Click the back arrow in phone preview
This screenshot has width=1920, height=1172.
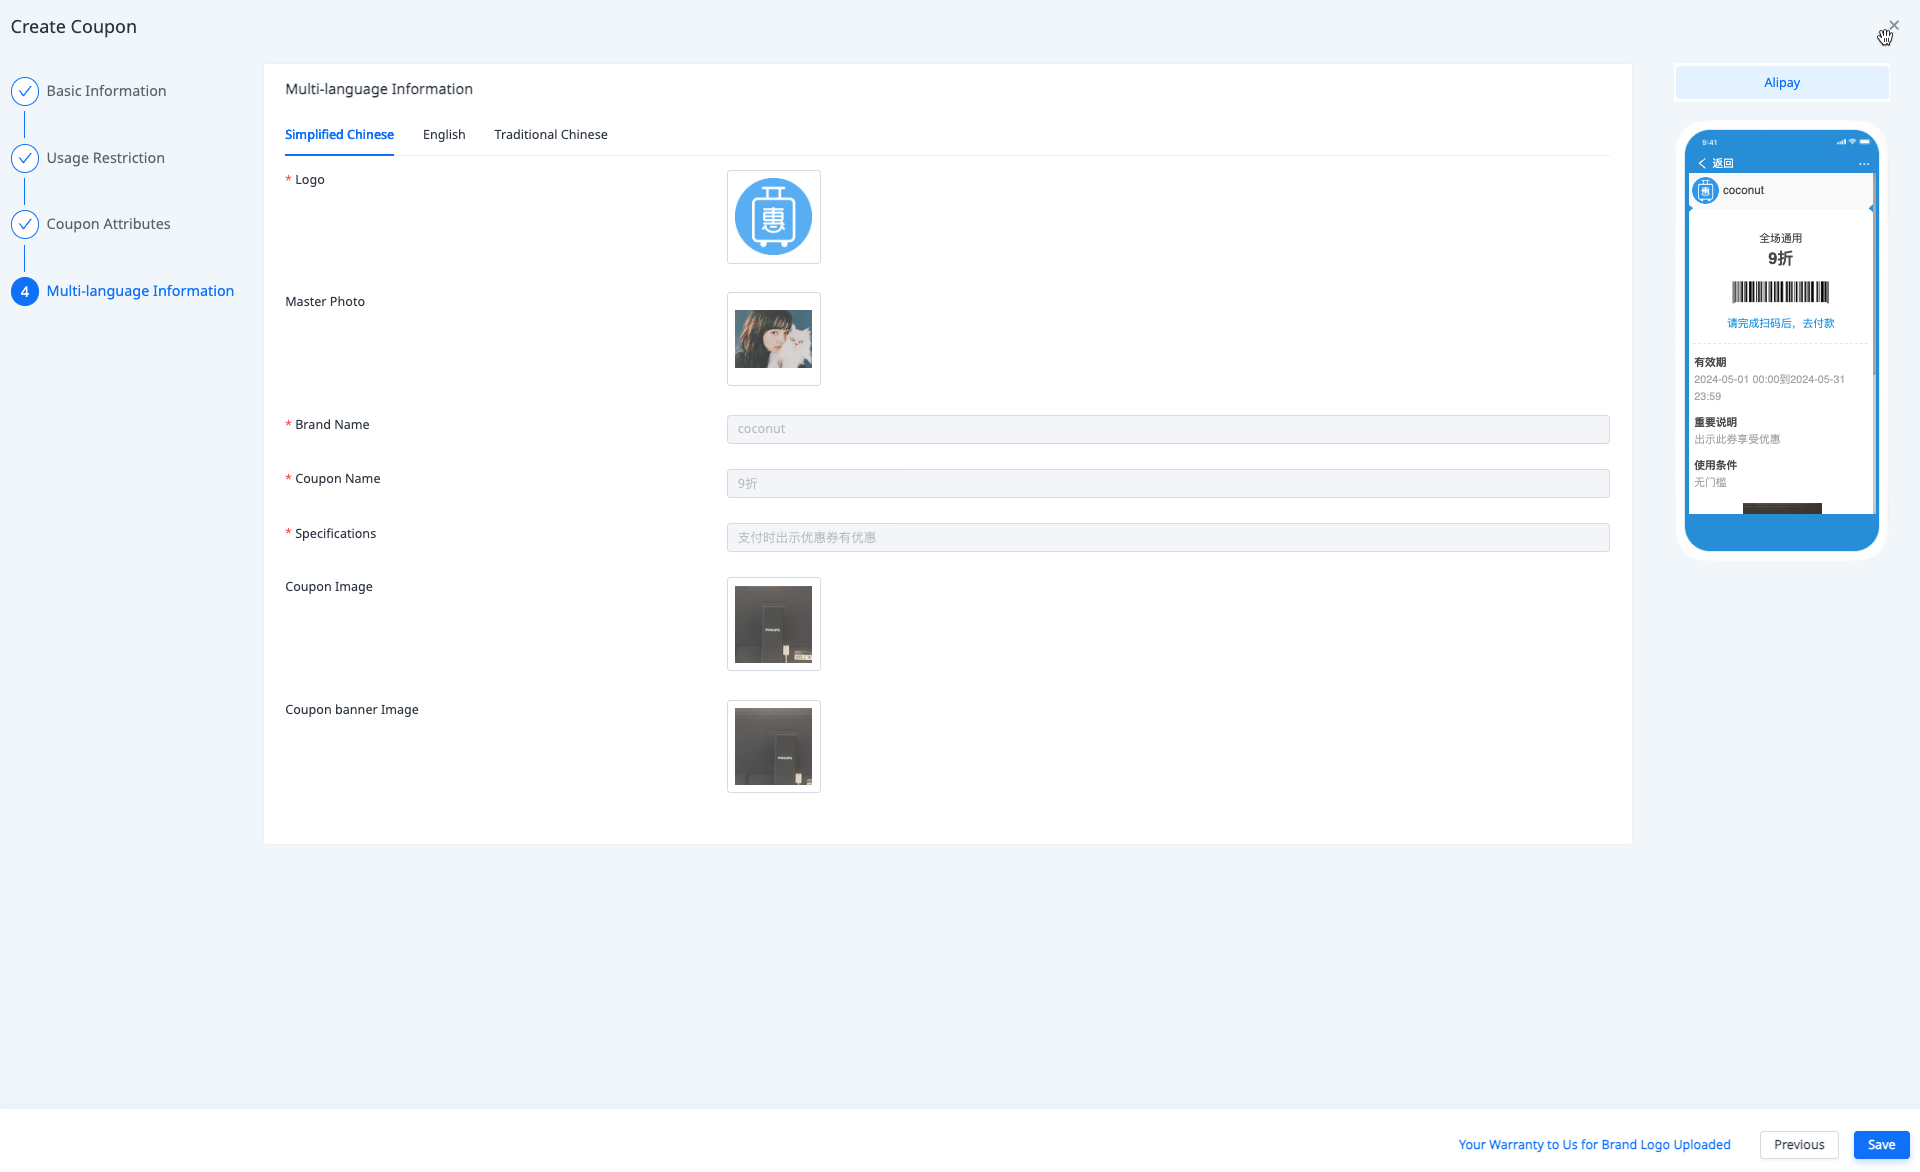[x=1702, y=163]
